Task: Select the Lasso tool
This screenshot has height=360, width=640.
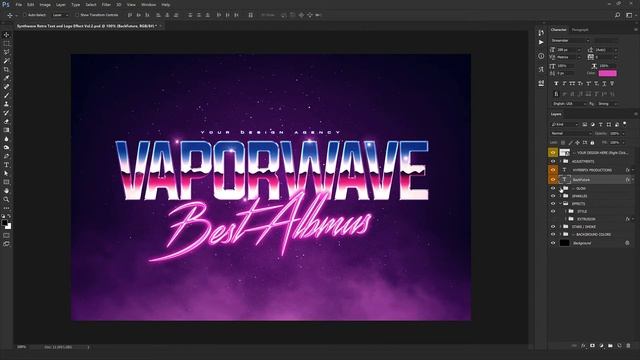Action: click(x=7, y=52)
